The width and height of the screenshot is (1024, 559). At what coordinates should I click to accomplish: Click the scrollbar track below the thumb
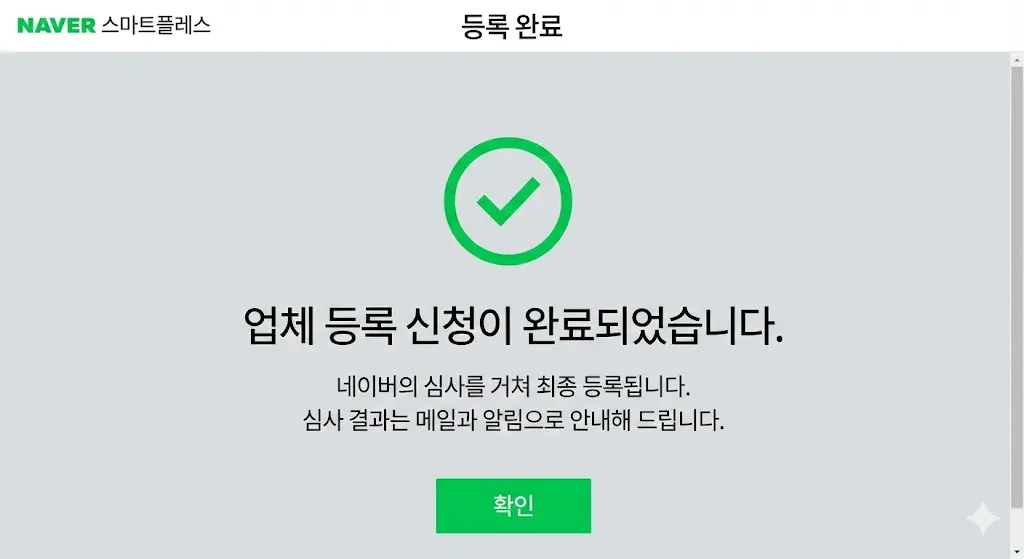1017,527
